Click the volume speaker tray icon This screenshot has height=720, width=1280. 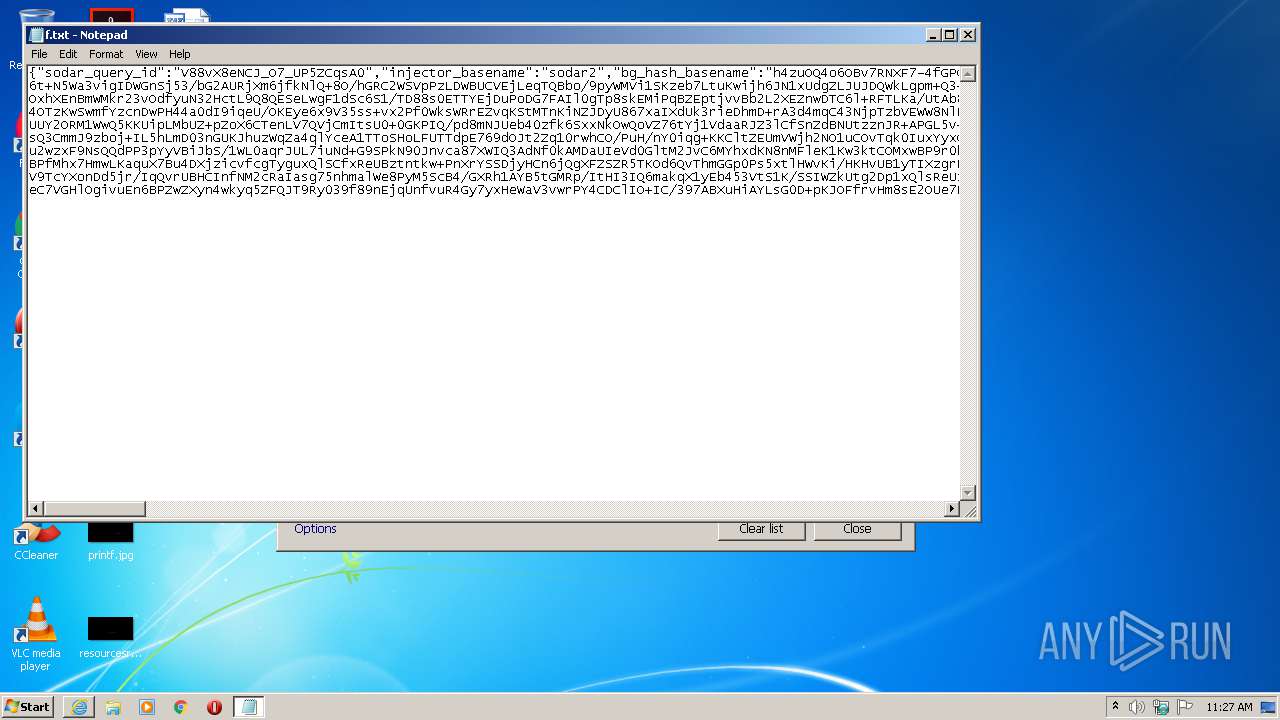pyautogui.click(x=1137, y=707)
